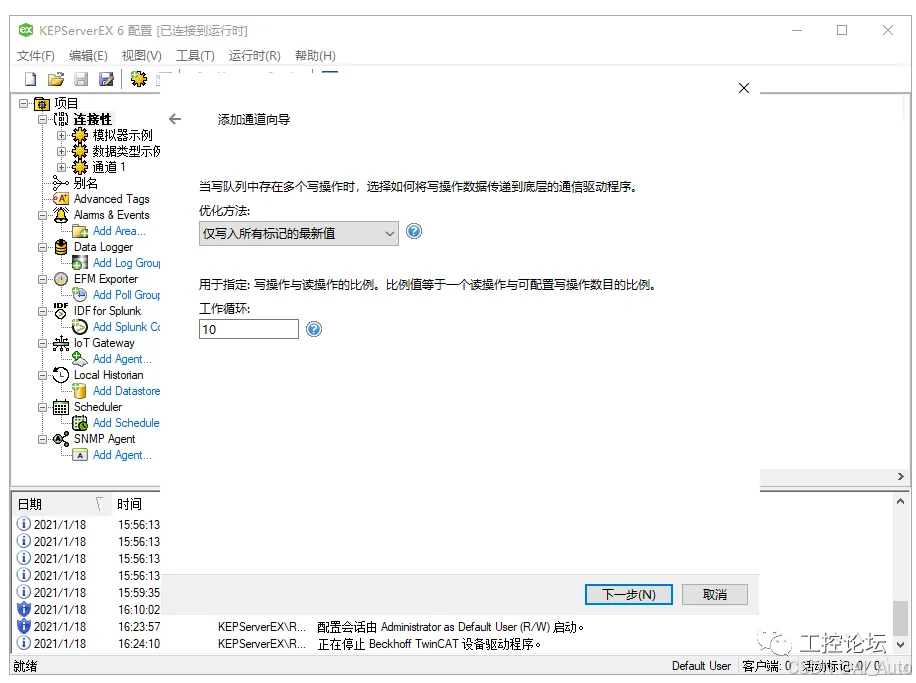Click the Open project folder icon

coord(56,79)
